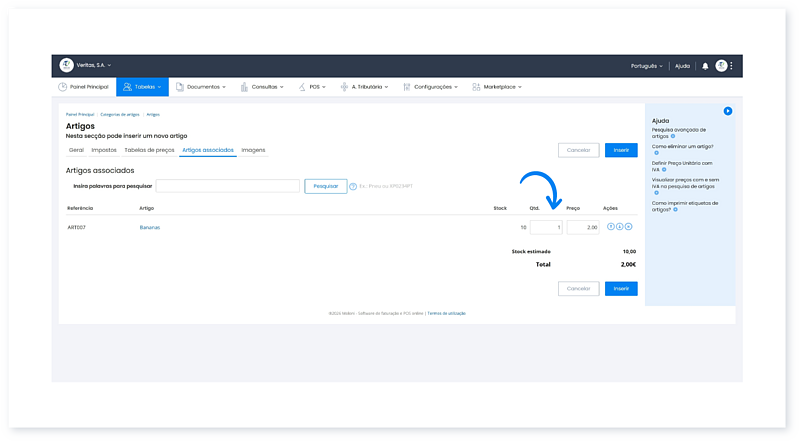Click the top Inserir button
Screen dimensions: 800x442
(620, 150)
